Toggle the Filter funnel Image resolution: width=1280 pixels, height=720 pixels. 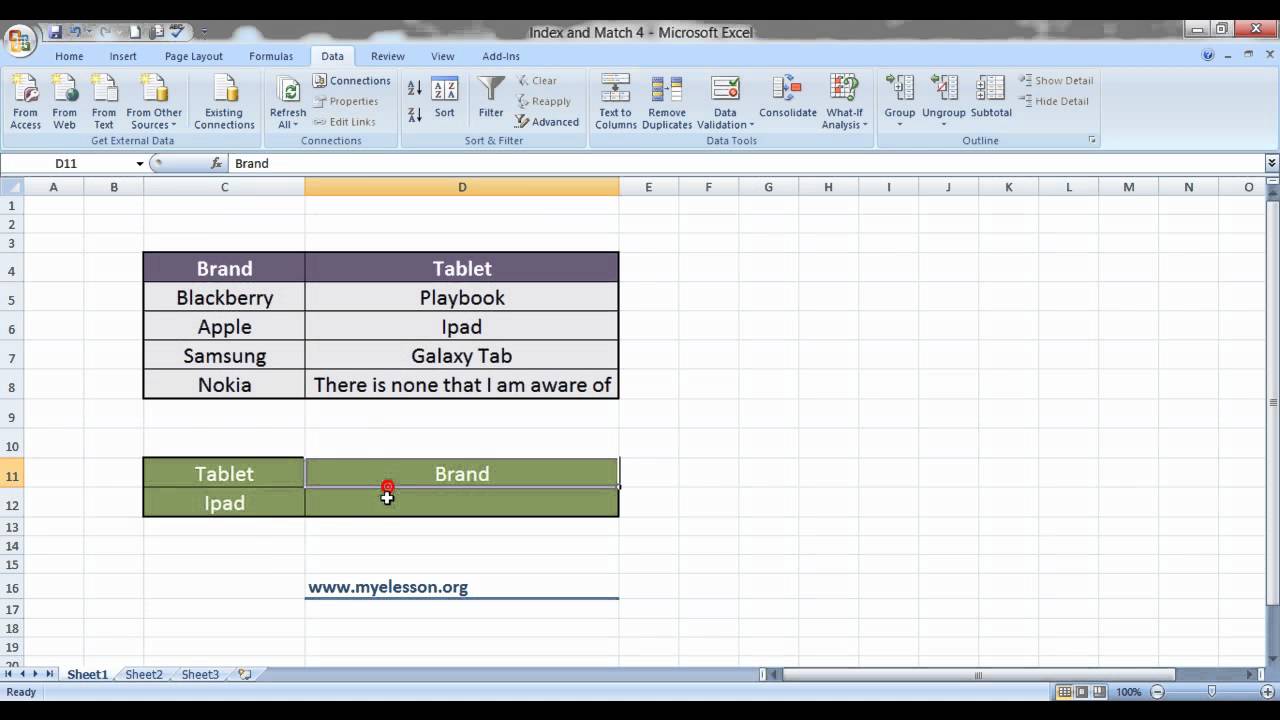coord(491,98)
